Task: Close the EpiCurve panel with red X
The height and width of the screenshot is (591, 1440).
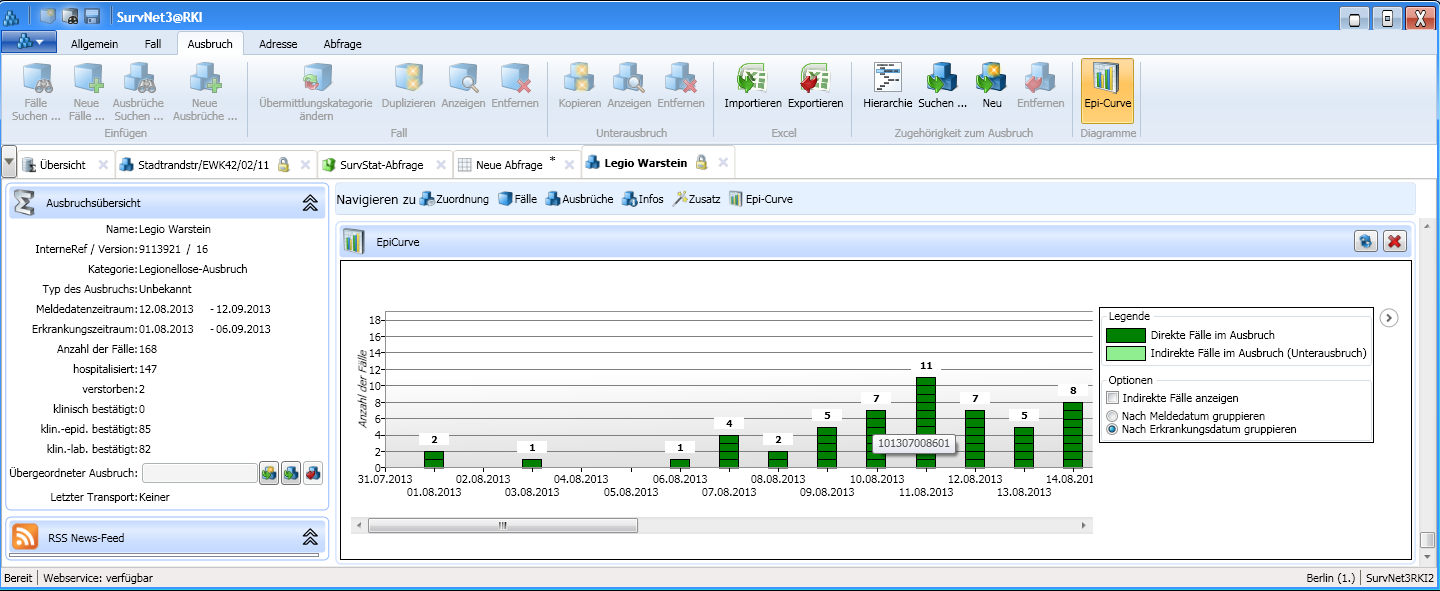Action: tap(1395, 241)
